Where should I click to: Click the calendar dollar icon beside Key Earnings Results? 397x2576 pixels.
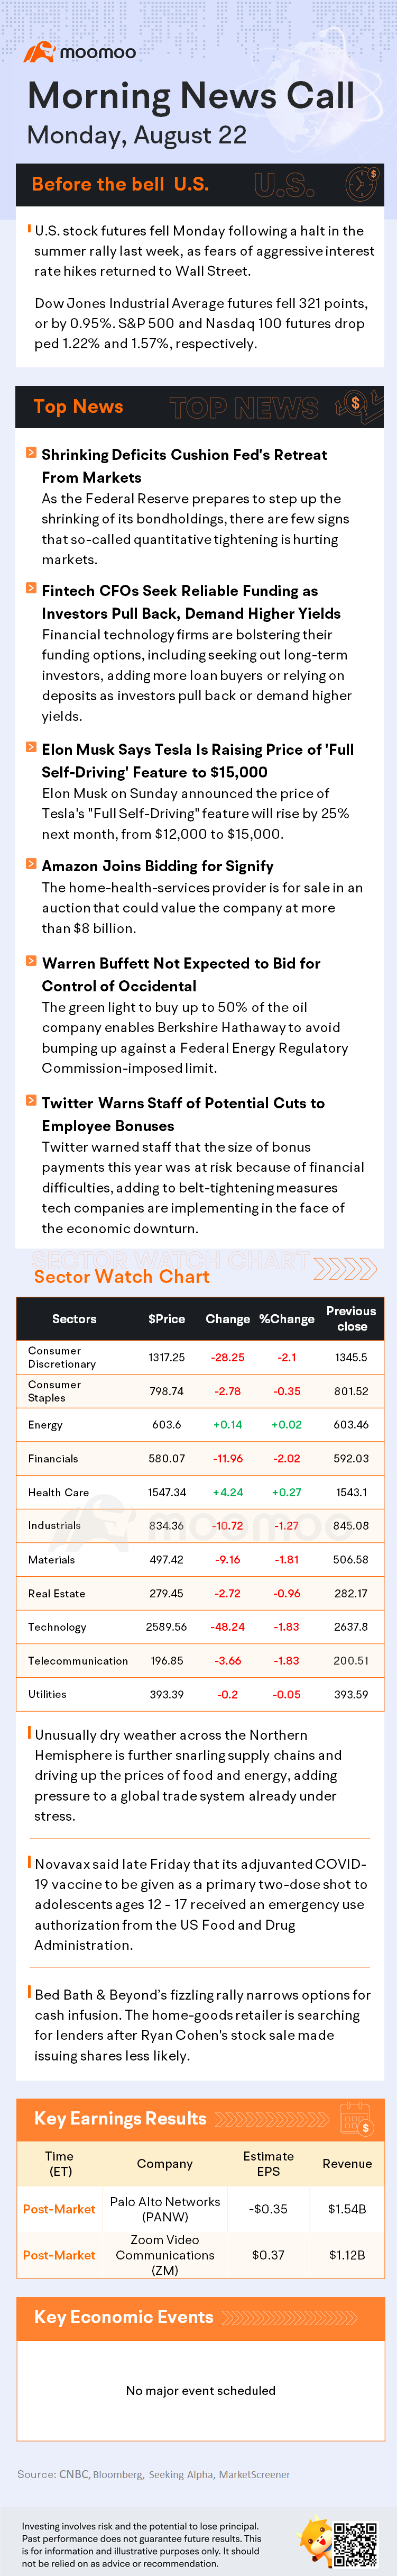pyautogui.click(x=356, y=2118)
